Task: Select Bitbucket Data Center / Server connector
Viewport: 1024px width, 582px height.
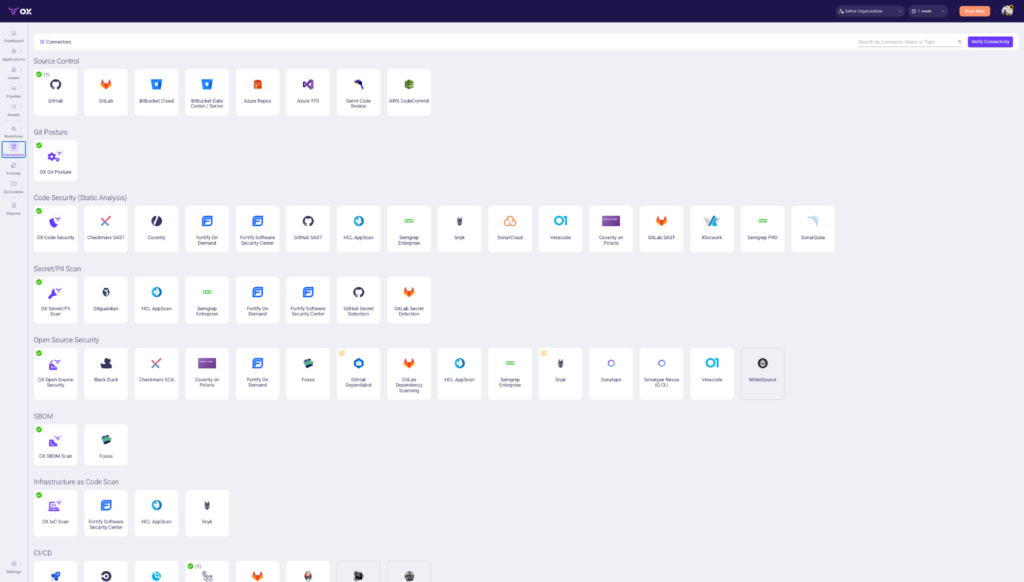Action: 207,92
